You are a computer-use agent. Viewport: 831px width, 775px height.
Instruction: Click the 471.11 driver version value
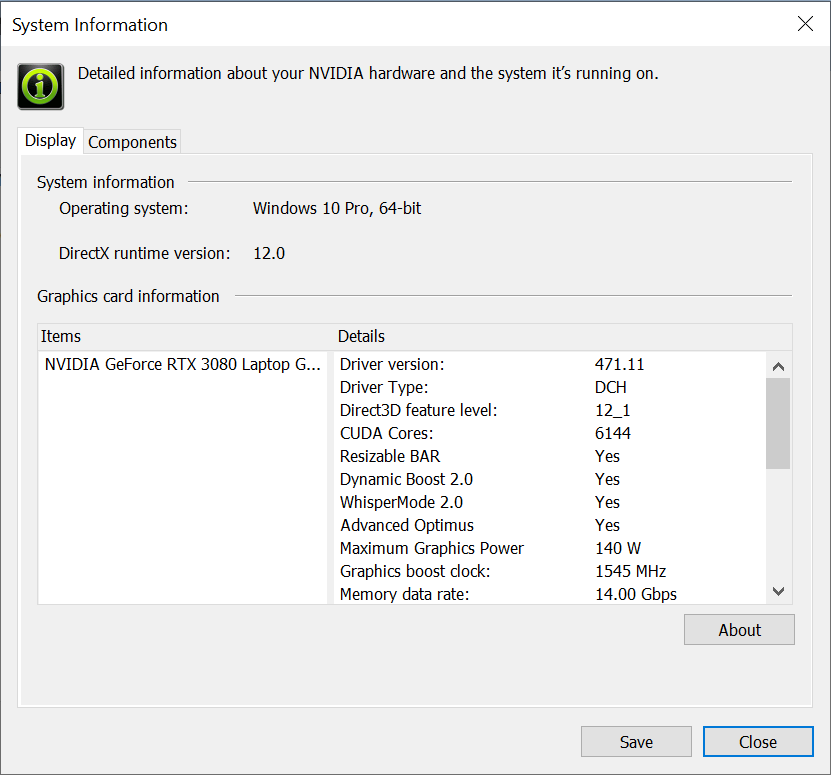[619, 364]
